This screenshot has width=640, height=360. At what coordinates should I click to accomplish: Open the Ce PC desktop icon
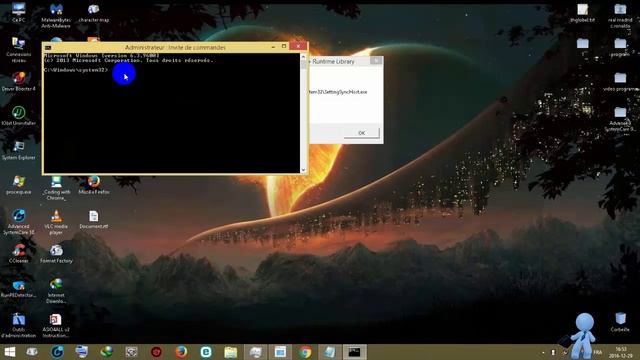point(18,12)
